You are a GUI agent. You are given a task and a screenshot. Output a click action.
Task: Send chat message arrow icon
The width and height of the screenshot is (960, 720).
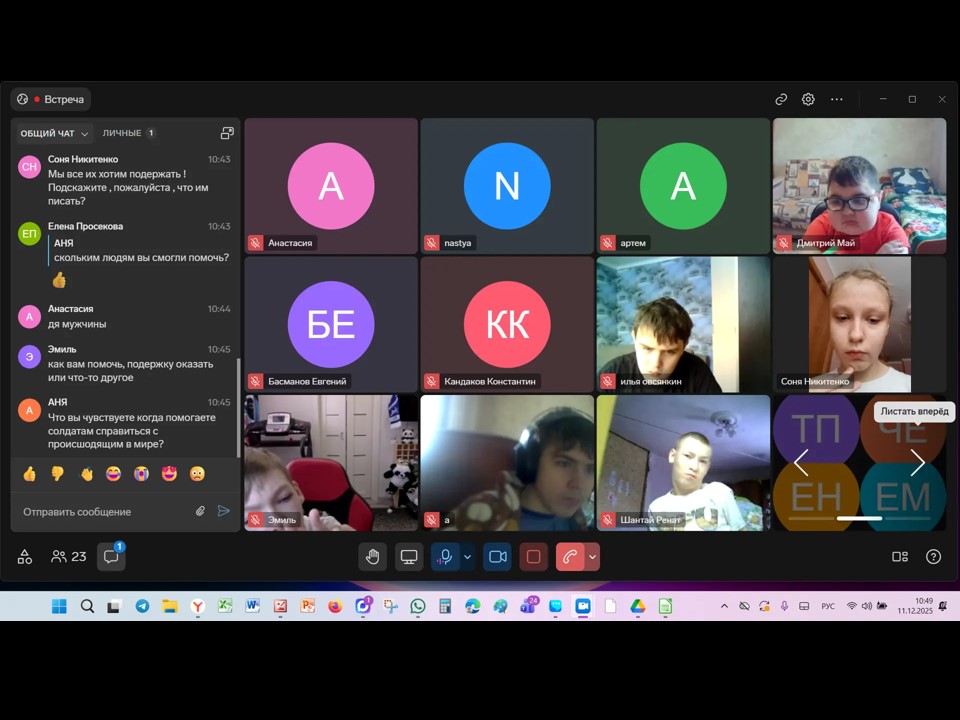coord(223,511)
